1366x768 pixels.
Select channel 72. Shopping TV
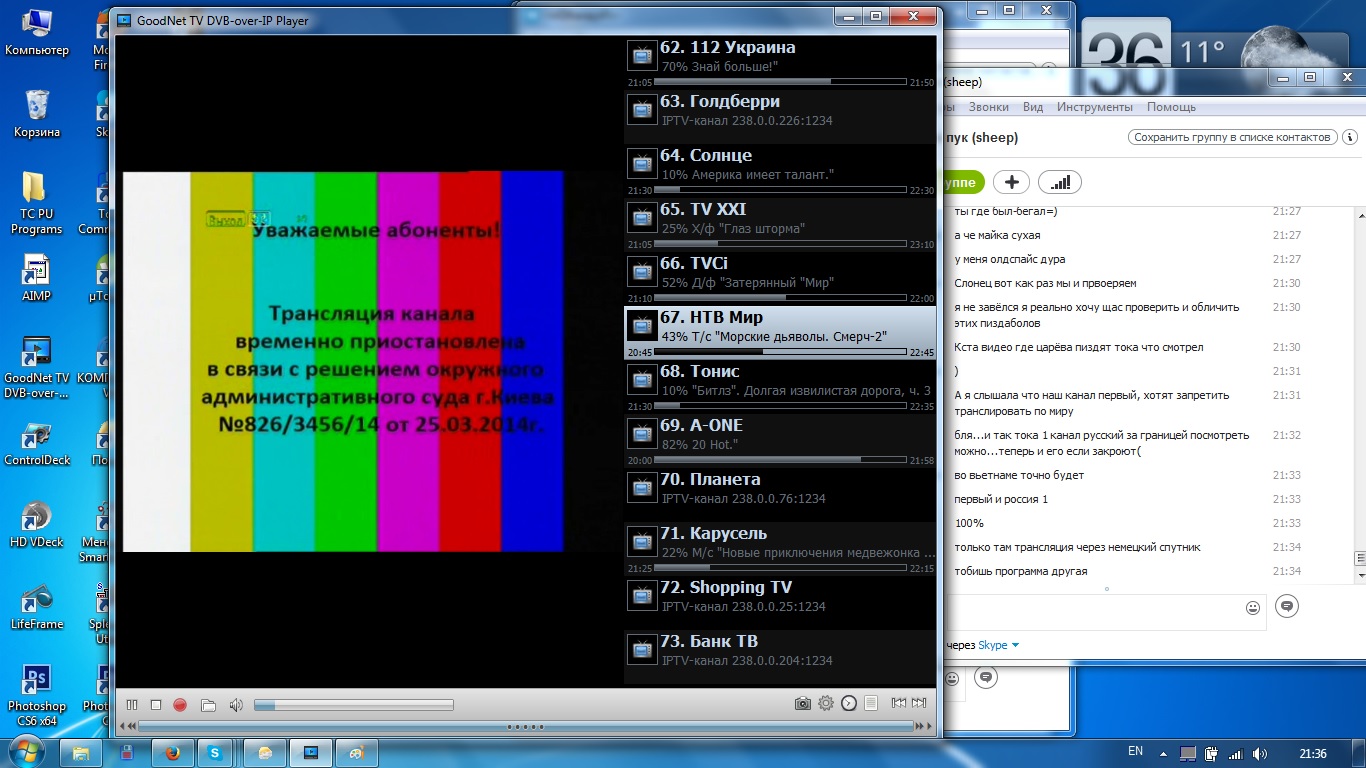pos(780,602)
